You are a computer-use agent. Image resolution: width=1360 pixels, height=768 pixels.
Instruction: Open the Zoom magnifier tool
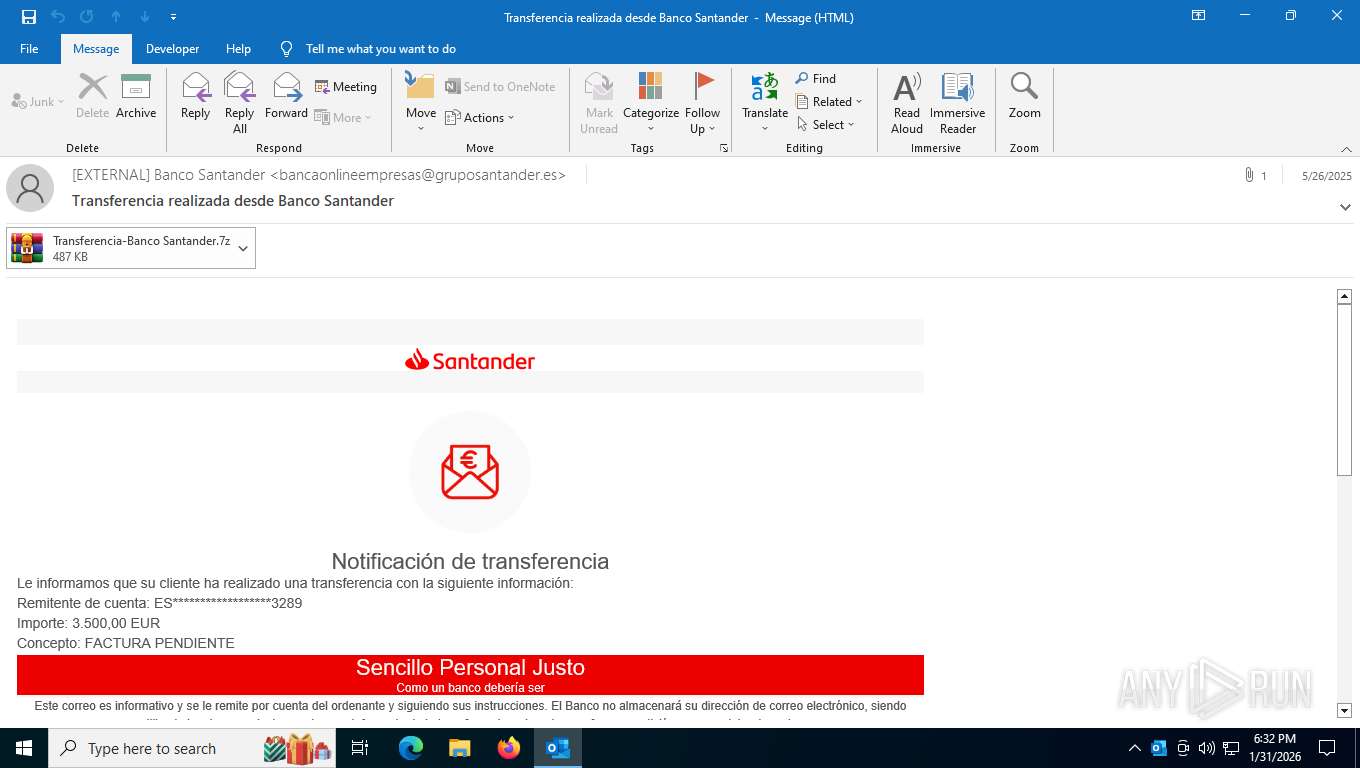(x=1025, y=98)
